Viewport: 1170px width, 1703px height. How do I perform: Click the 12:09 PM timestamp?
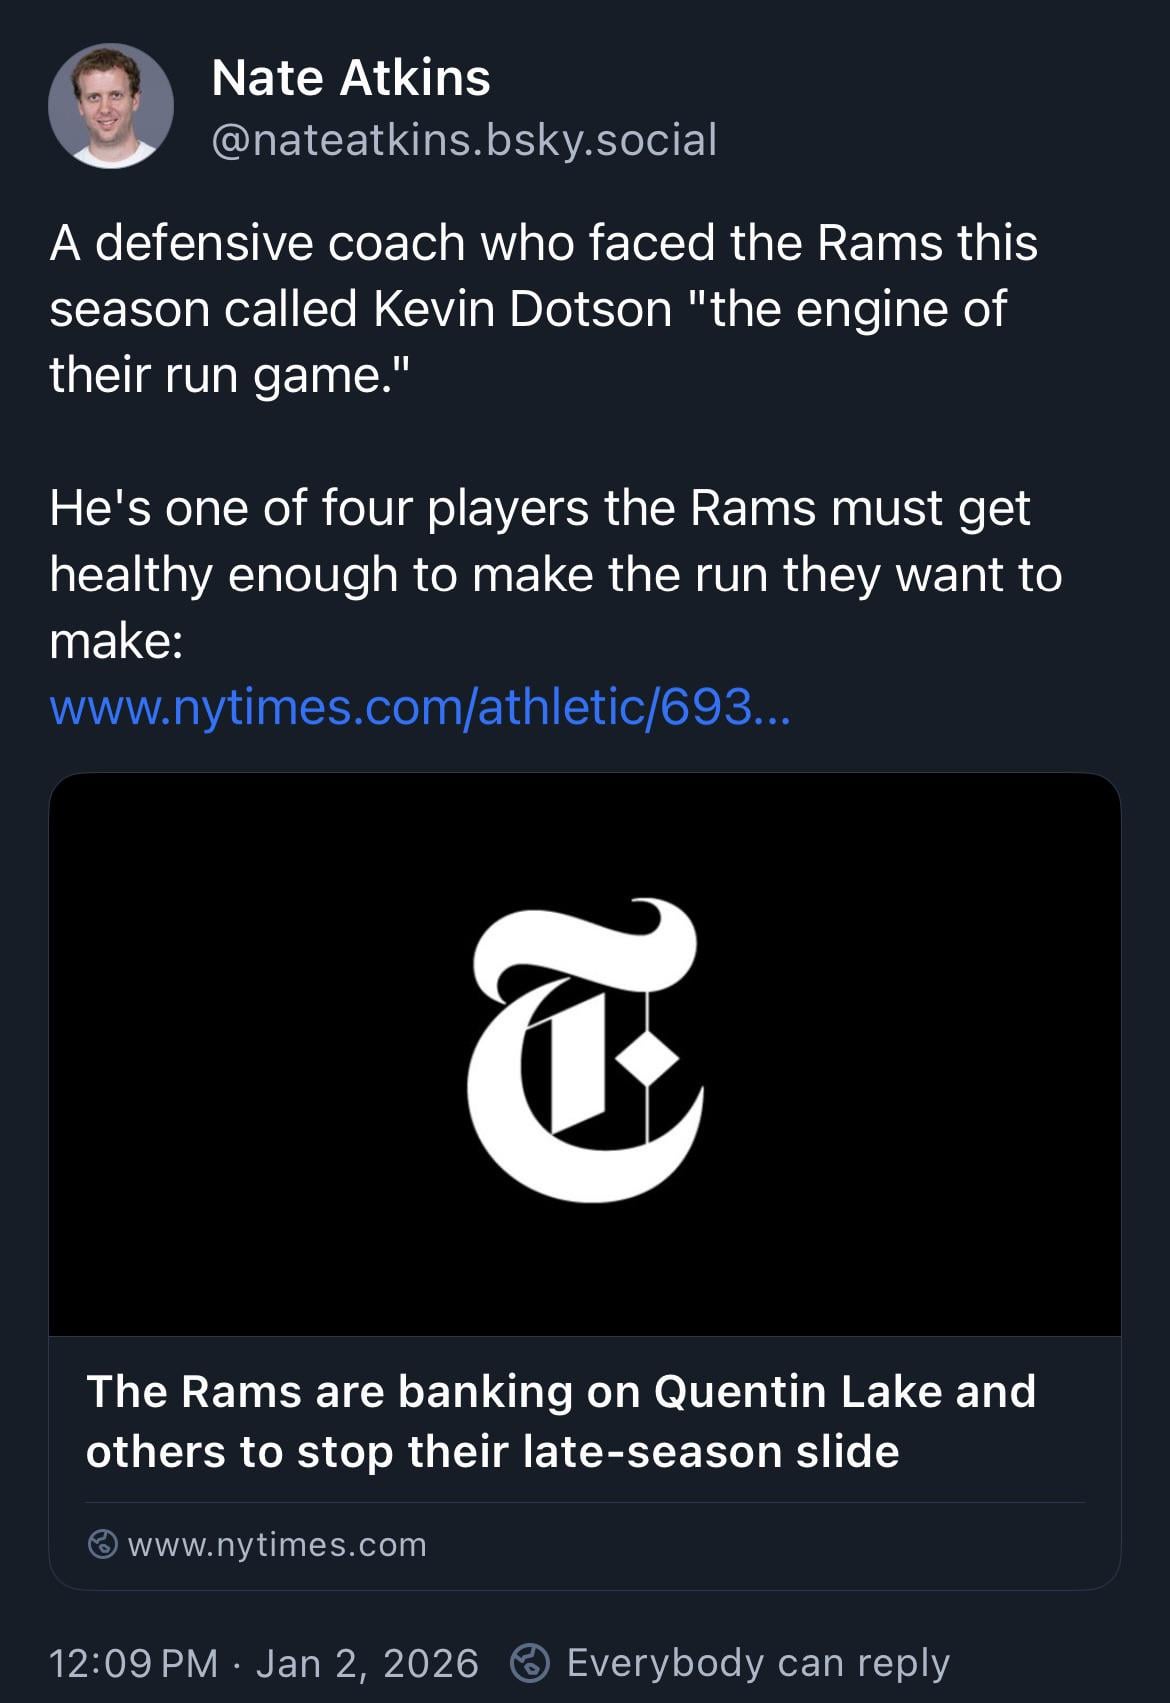click(133, 1663)
